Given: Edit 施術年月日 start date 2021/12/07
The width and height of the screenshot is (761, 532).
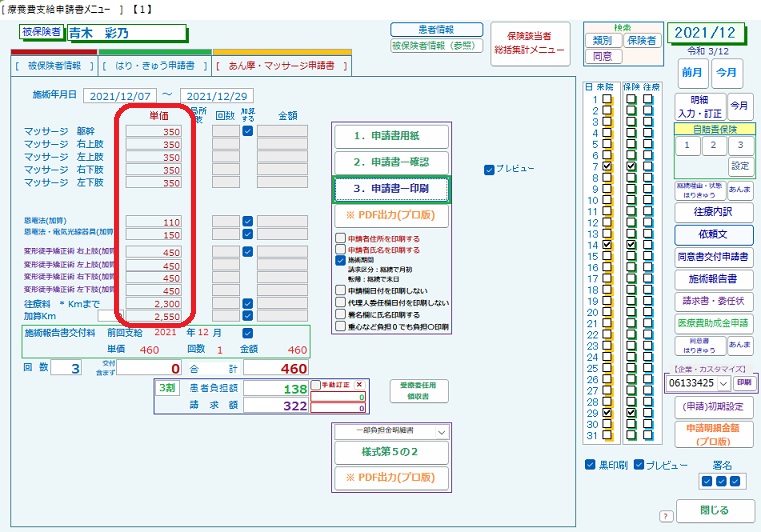Looking at the screenshot, I should [x=120, y=96].
